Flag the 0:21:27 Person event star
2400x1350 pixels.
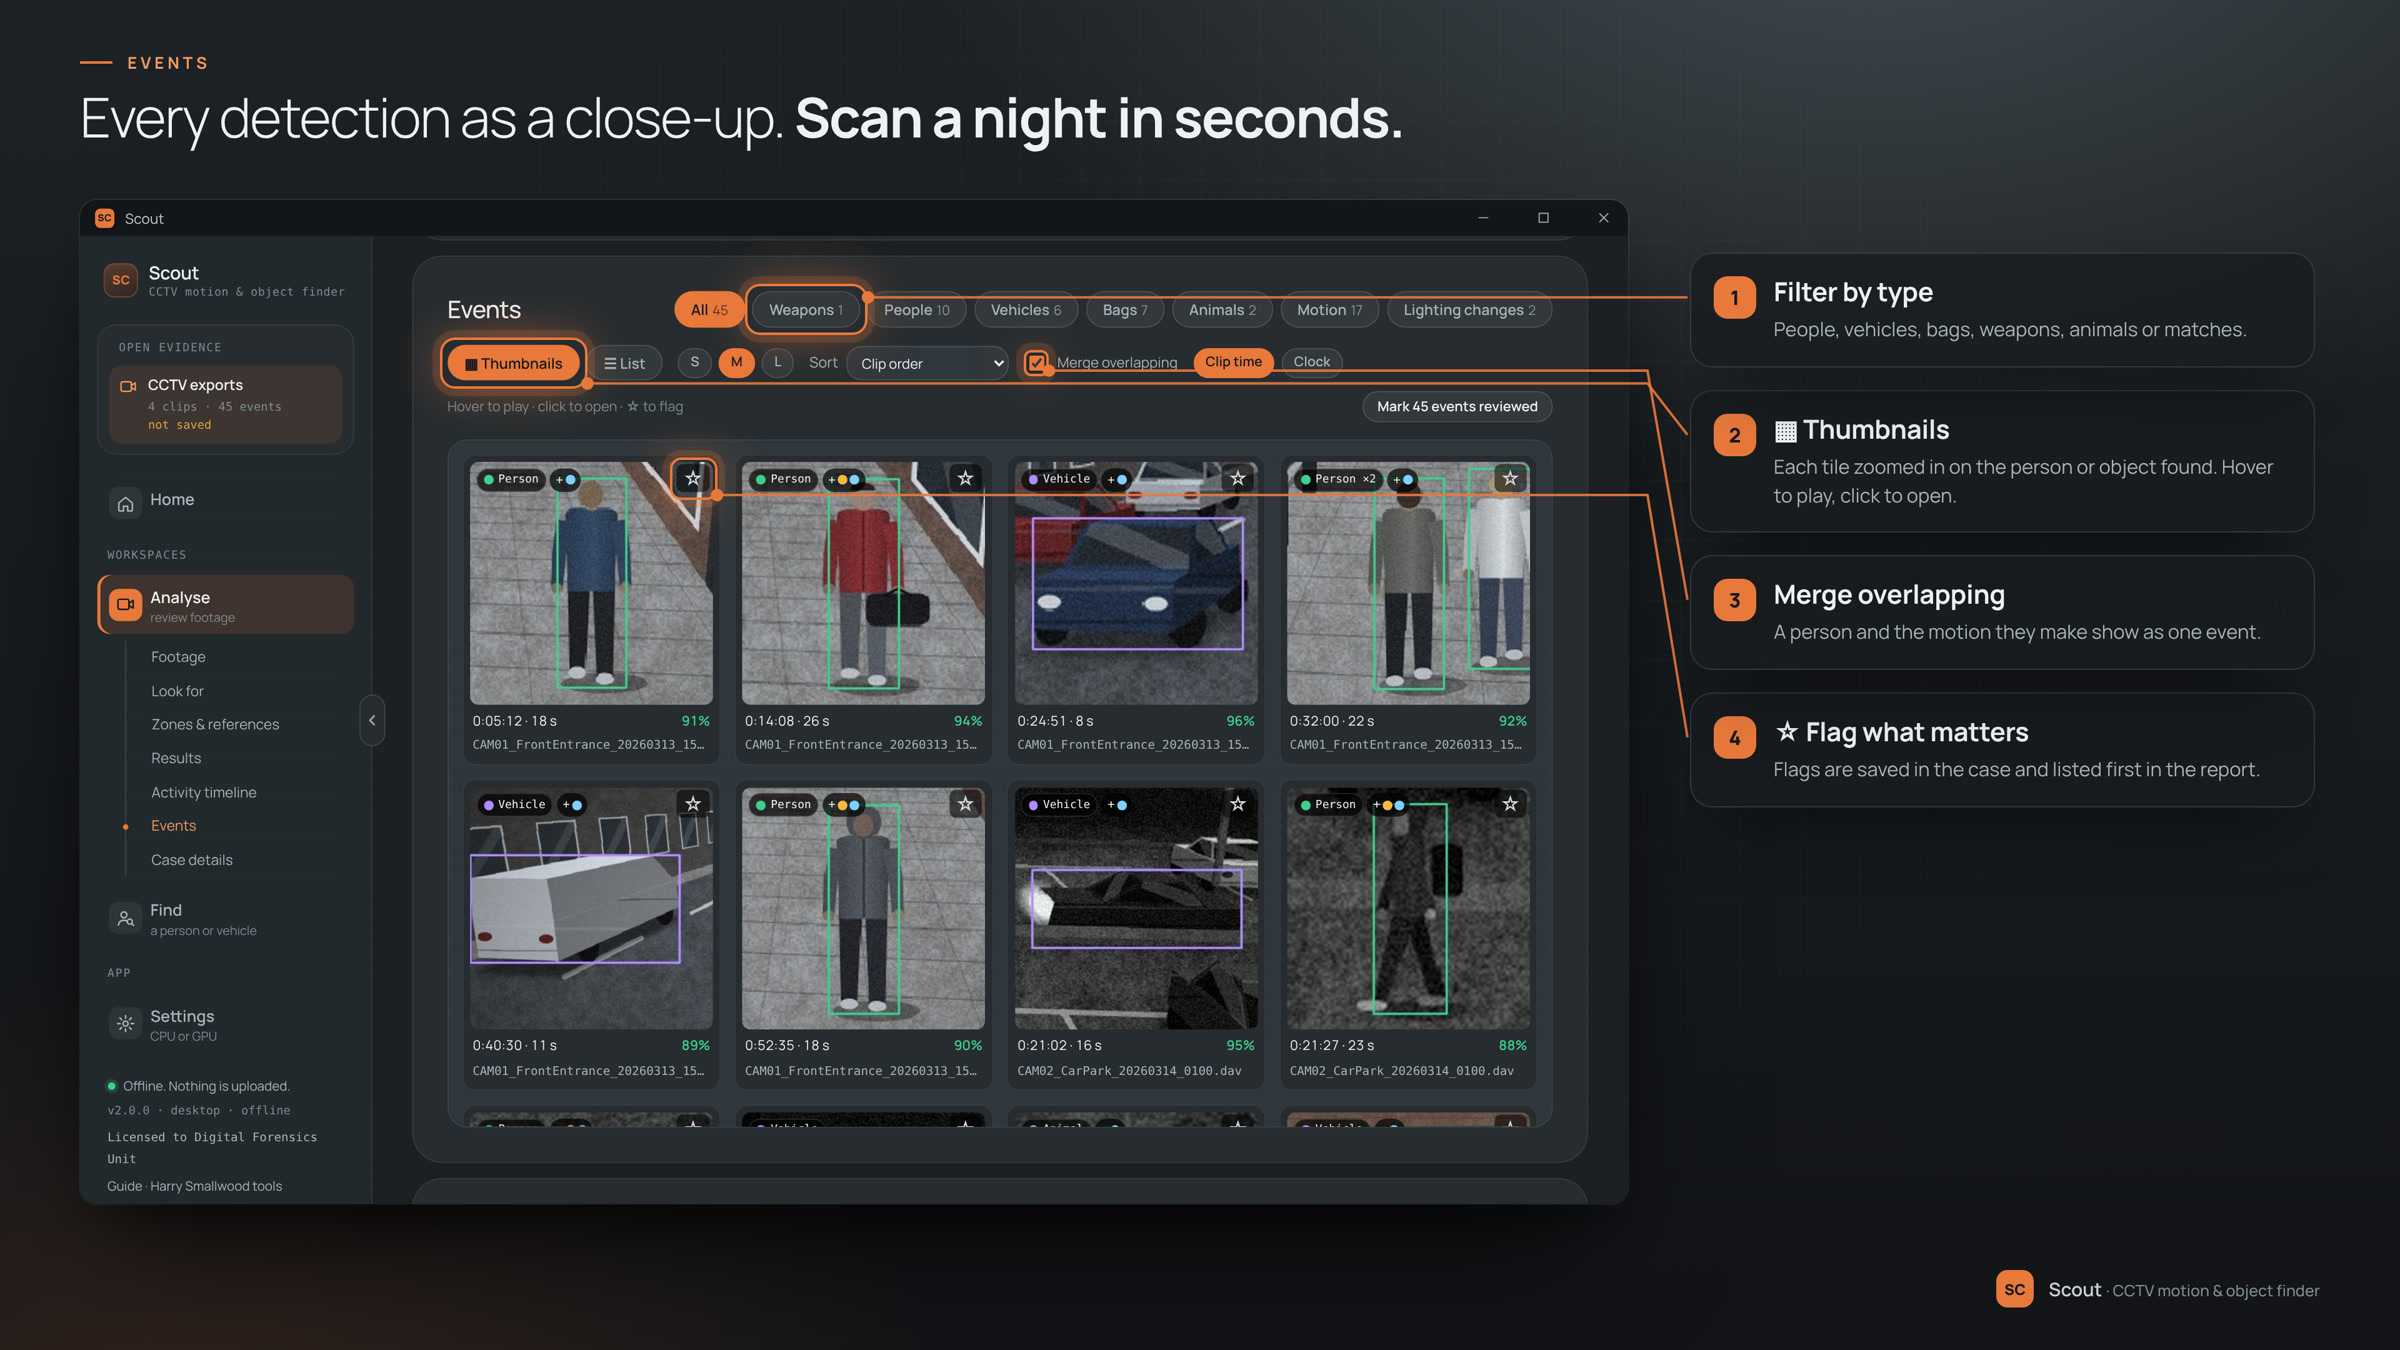coord(1510,804)
